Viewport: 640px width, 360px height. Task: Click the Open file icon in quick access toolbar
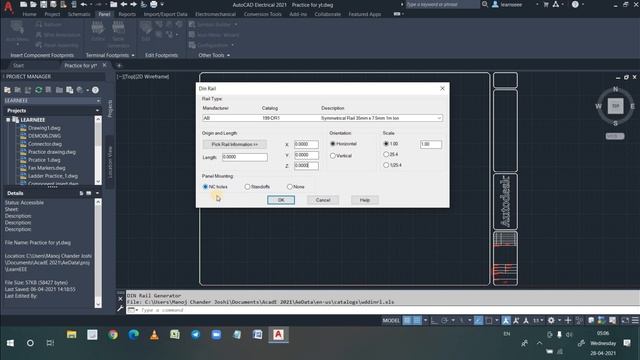tap(33, 4)
